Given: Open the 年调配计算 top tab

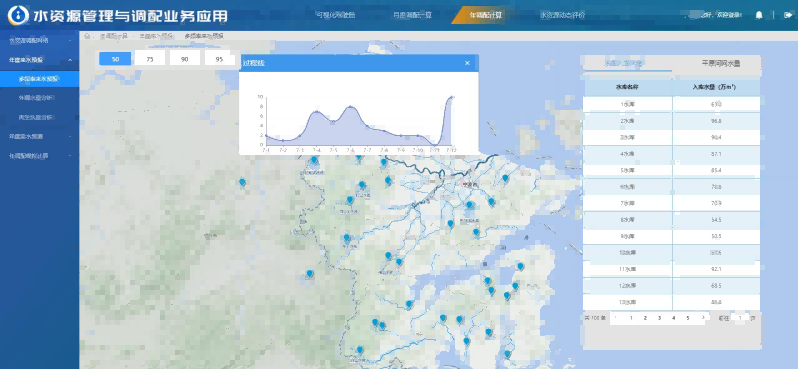Looking at the screenshot, I should tap(486, 15).
